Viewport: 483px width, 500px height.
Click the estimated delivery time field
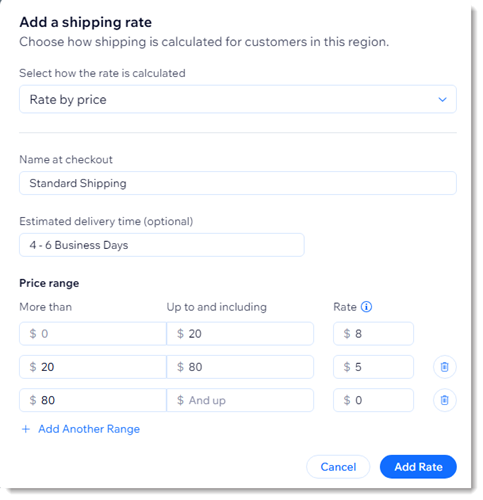coord(162,245)
